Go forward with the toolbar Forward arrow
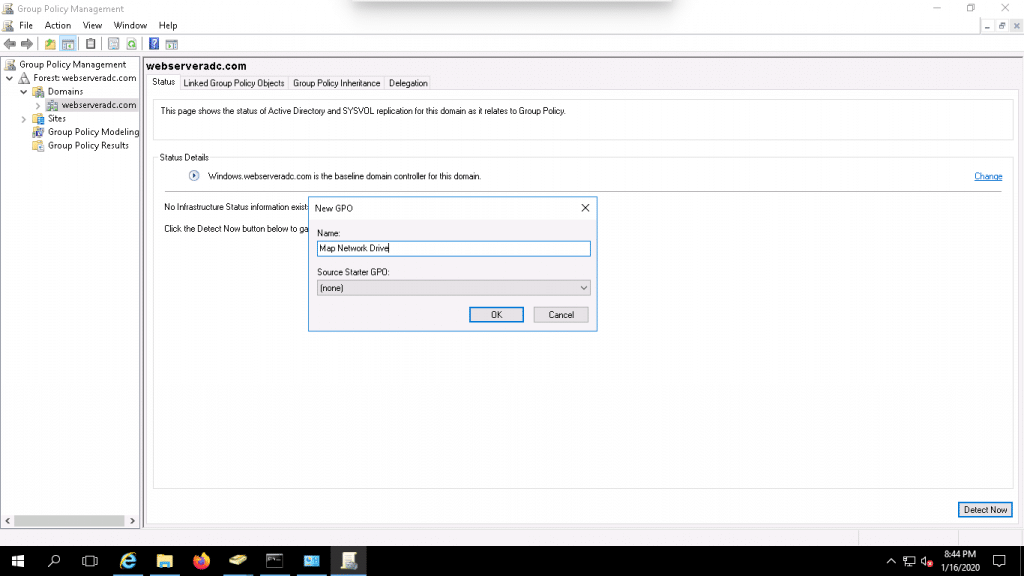The width and height of the screenshot is (1024, 576). tap(27, 44)
